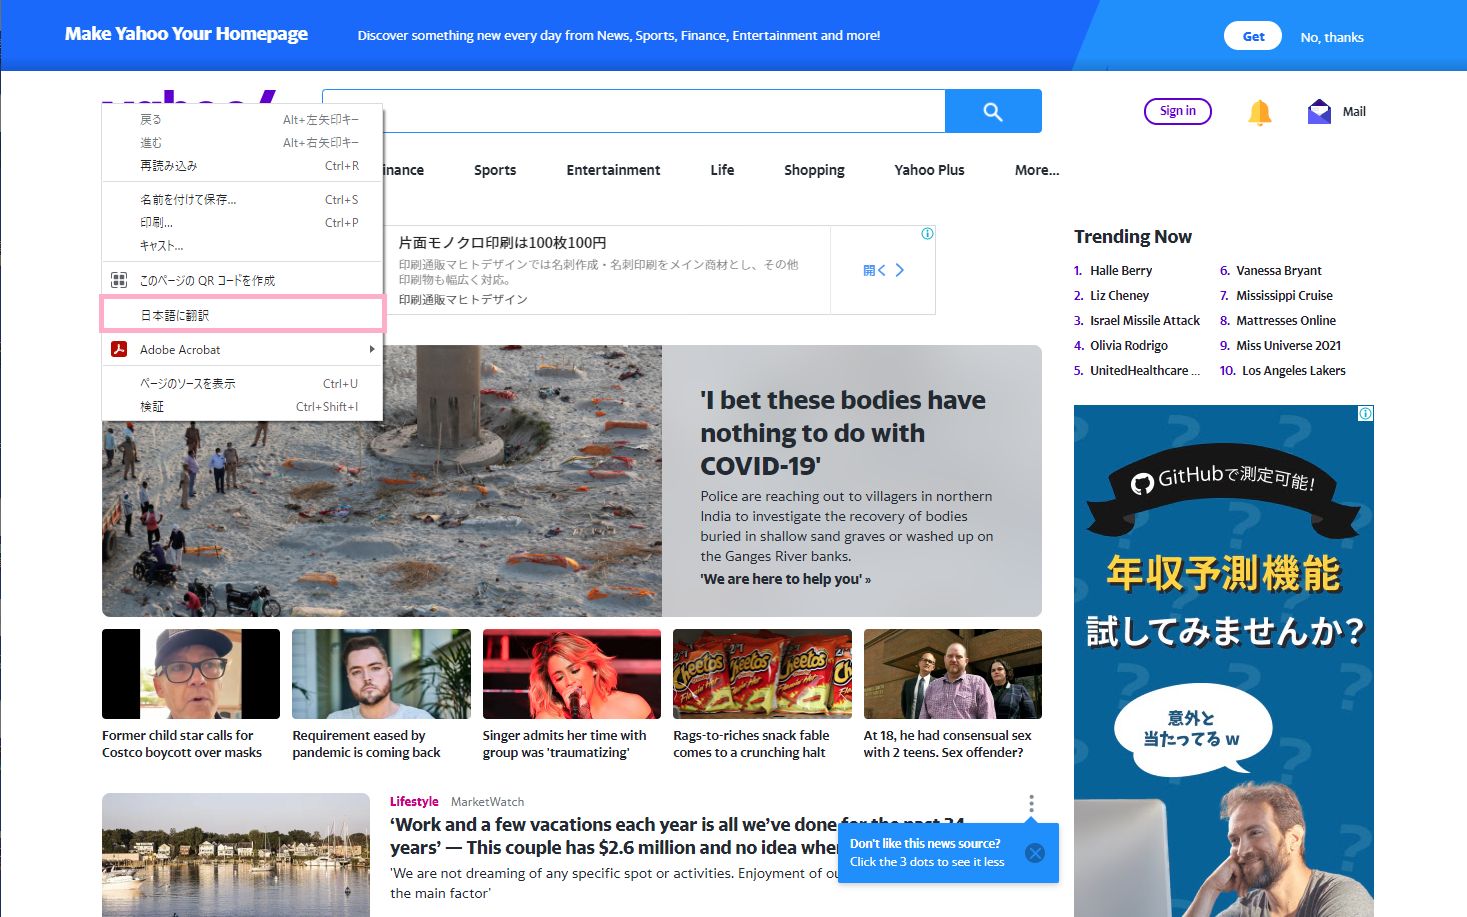The height and width of the screenshot is (917, 1467).
Task: Select ページのソースを表示 menu entry
Action: tap(243, 384)
